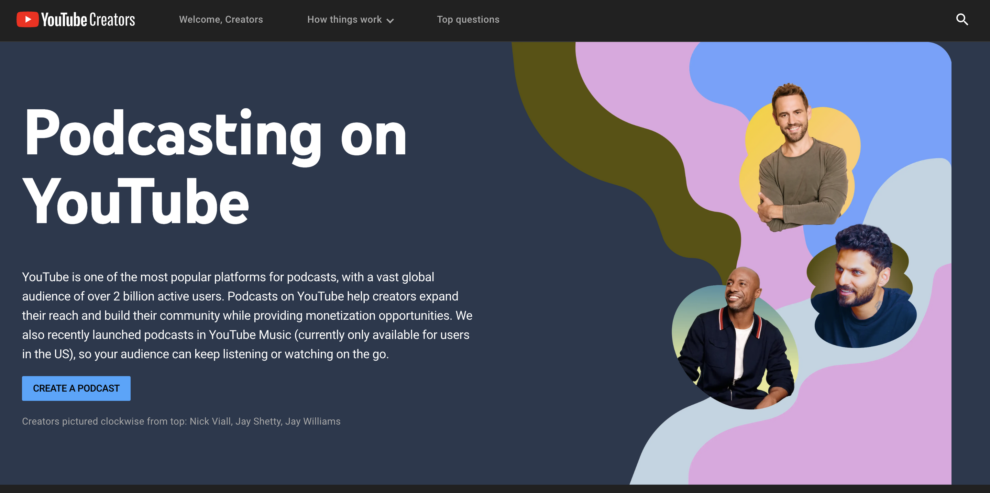Click Jay Williams' portrait at bottom
This screenshot has height=493, width=990.
point(735,338)
